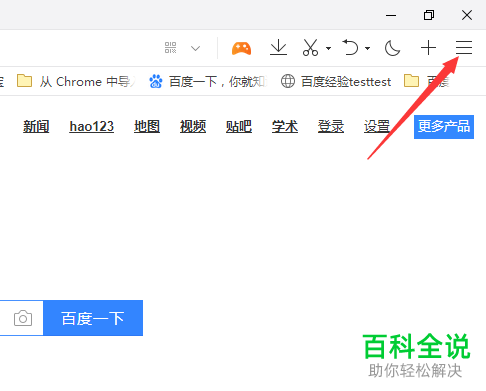Click the 百度一下 search button

pos(93,318)
